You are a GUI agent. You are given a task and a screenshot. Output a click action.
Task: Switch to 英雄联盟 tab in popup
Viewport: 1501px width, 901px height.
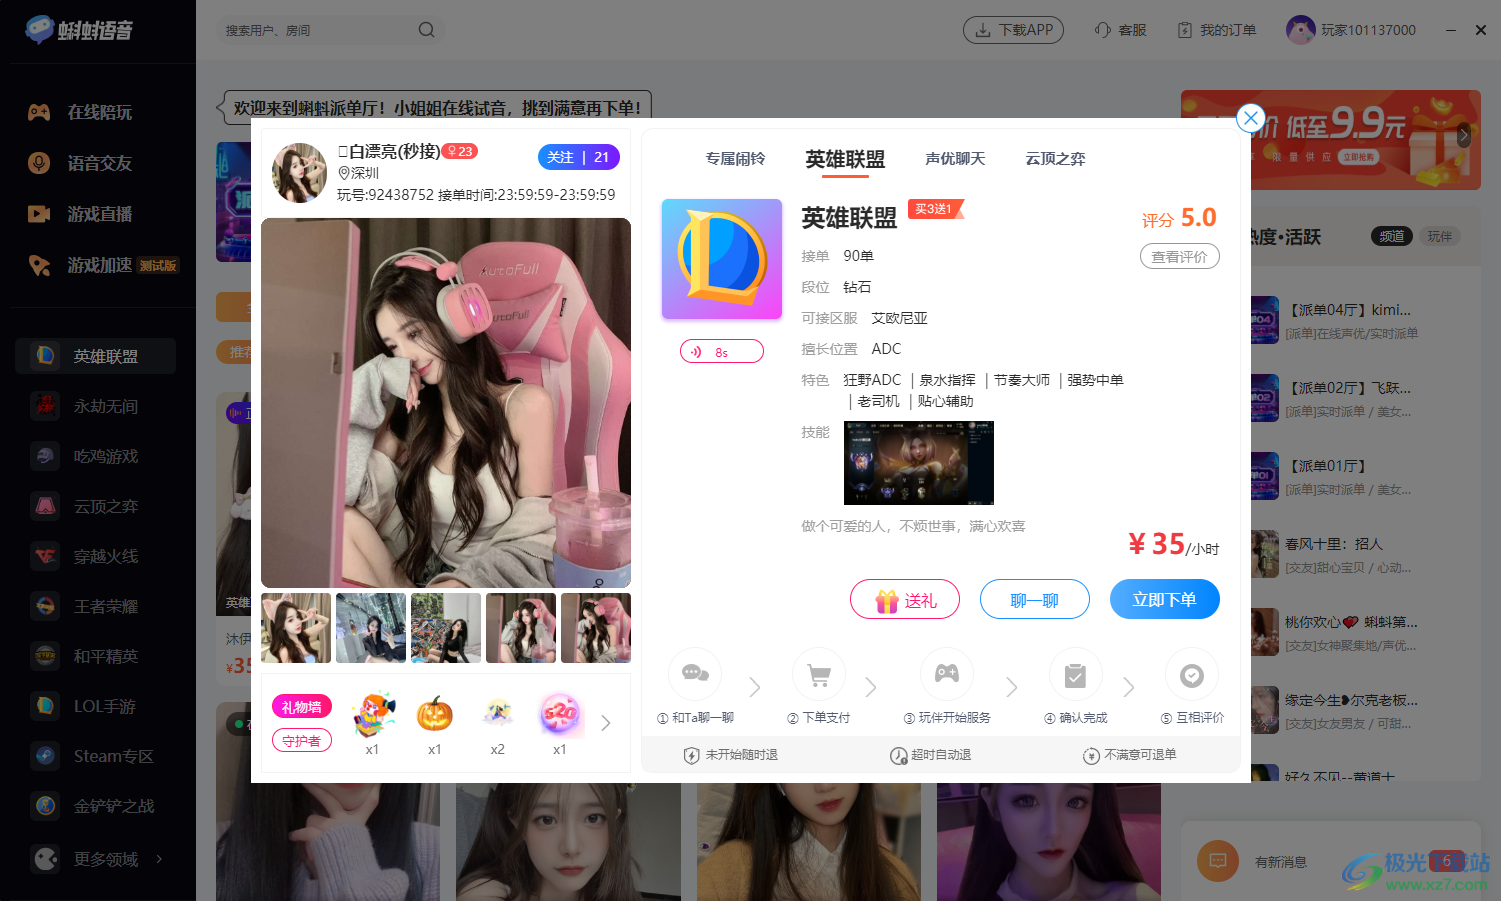point(845,159)
